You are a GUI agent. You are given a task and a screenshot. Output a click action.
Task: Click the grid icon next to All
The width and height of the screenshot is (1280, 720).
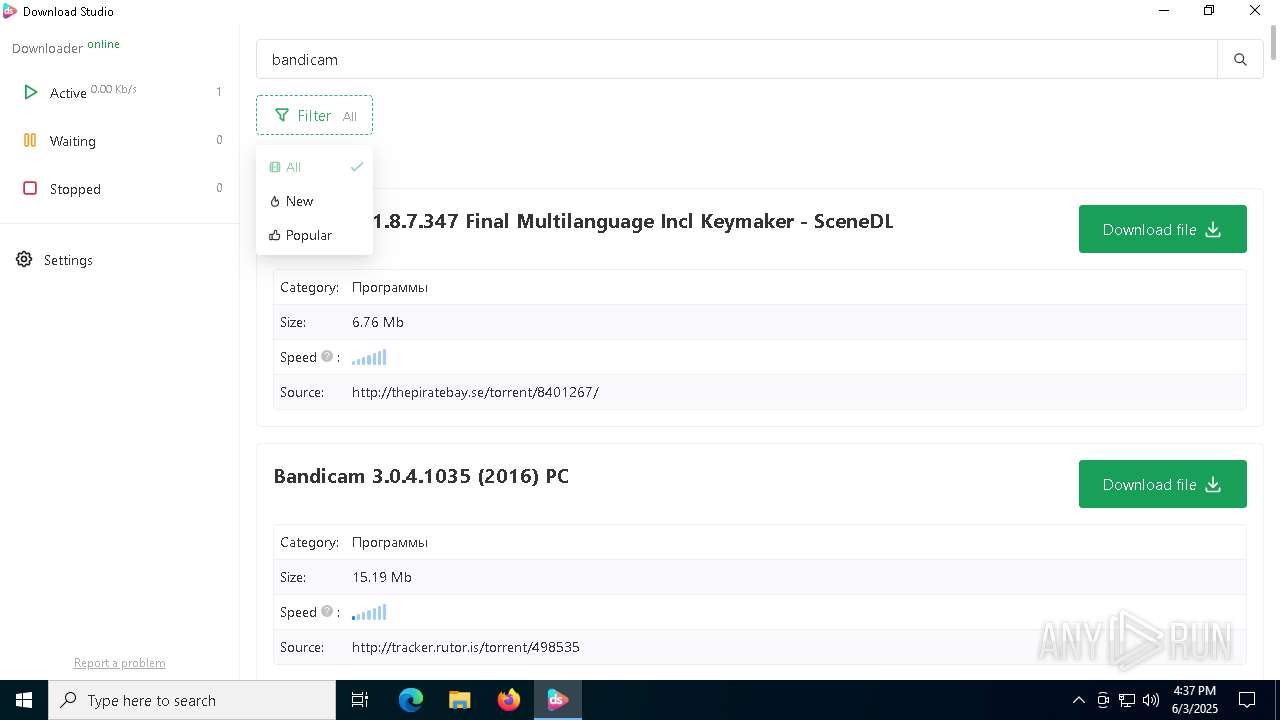275,167
